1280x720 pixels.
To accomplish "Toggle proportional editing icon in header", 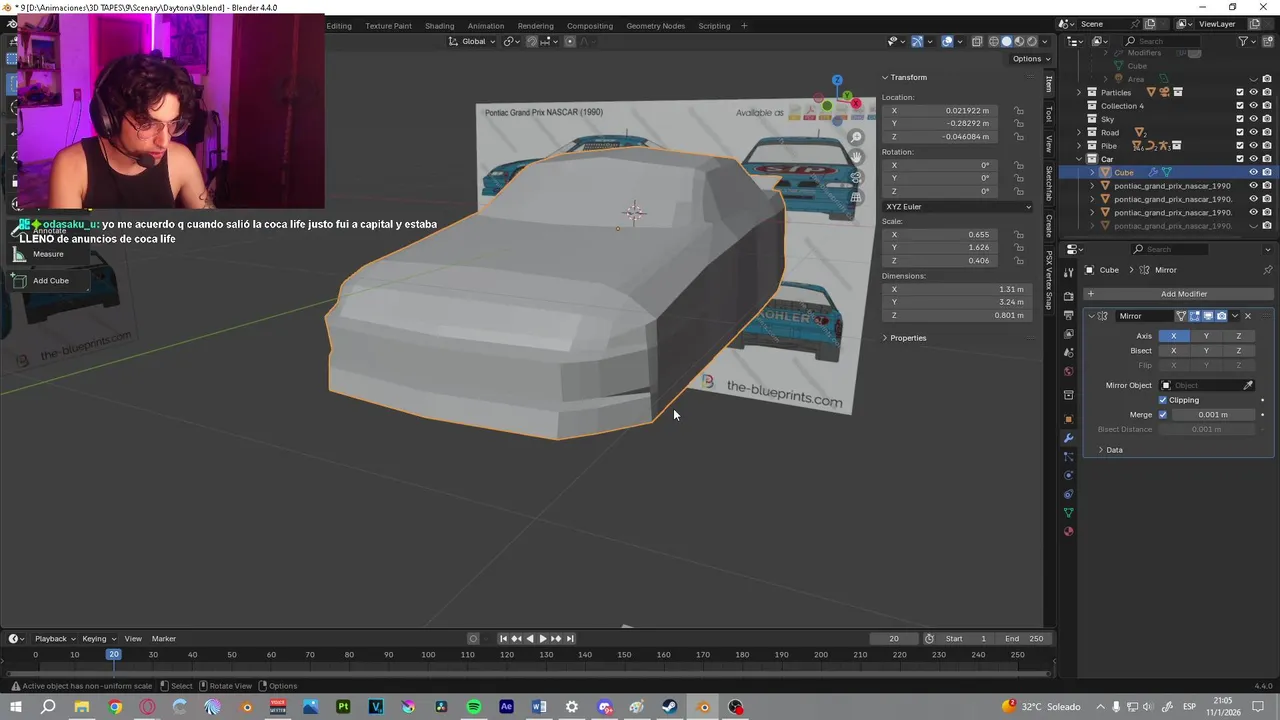I will pyautogui.click(x=570, y=41).
